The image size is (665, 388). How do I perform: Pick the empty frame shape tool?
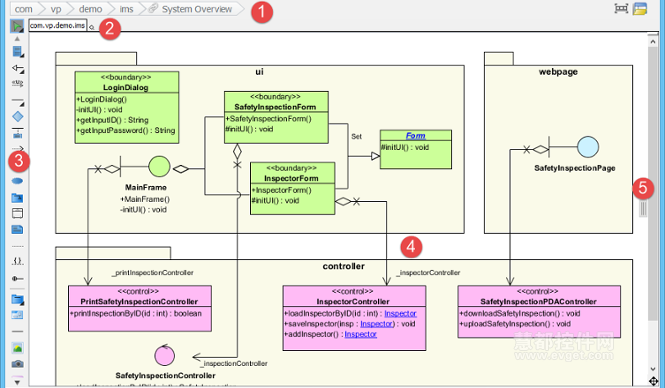[17, 213]
